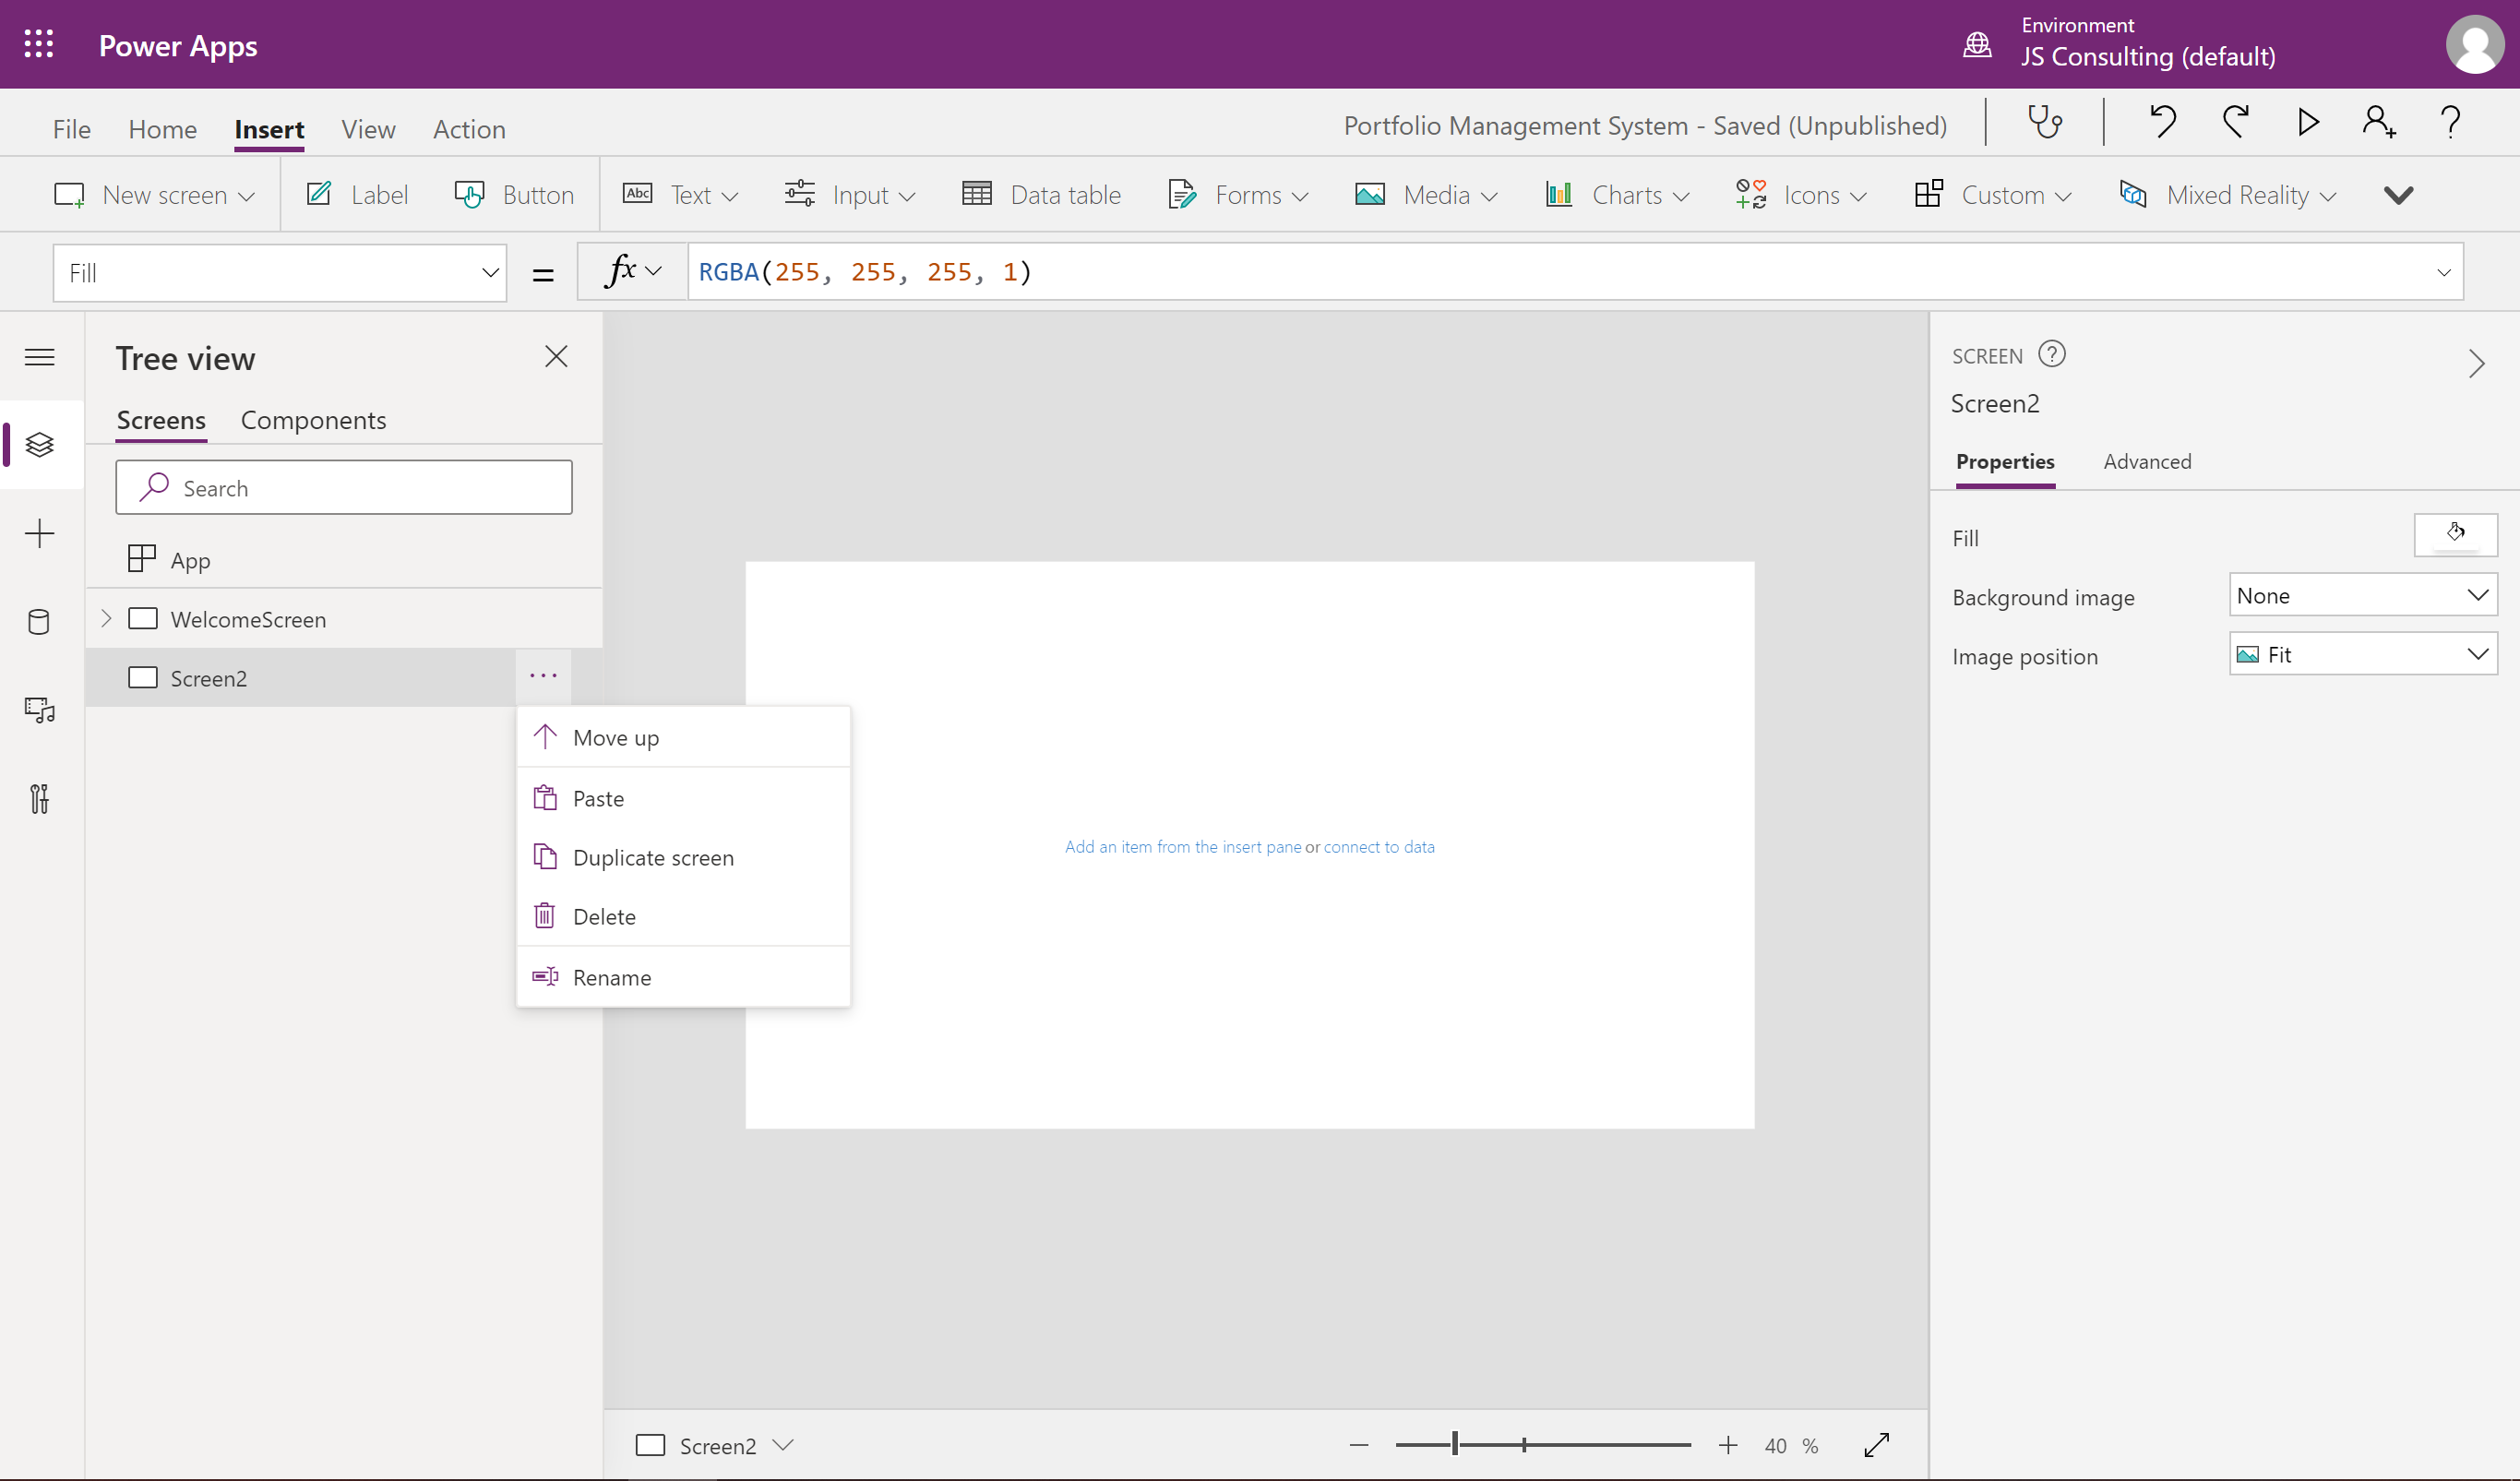
Task: Switch to the Components tab
Action: point(313,420)
